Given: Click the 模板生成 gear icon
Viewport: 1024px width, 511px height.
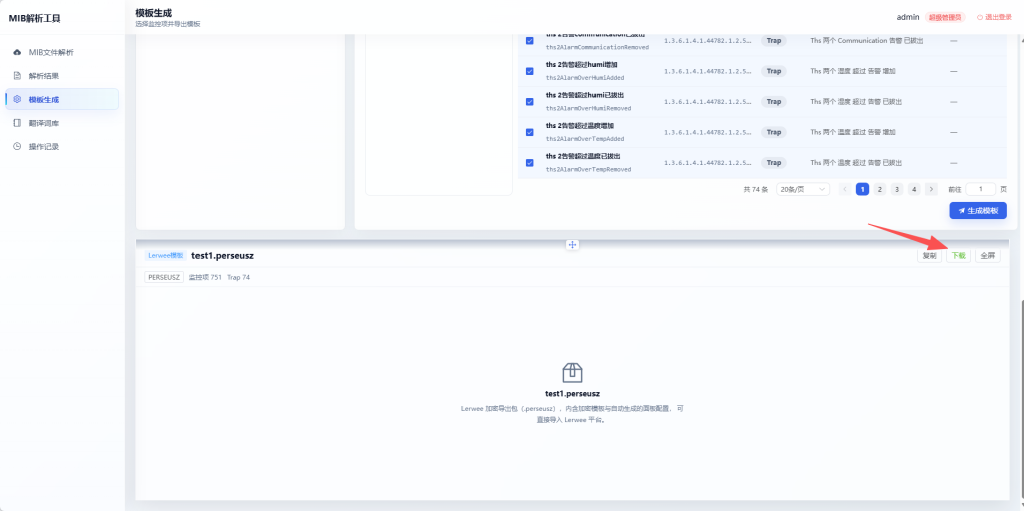Looking at the screenshot, I should 17,99.
